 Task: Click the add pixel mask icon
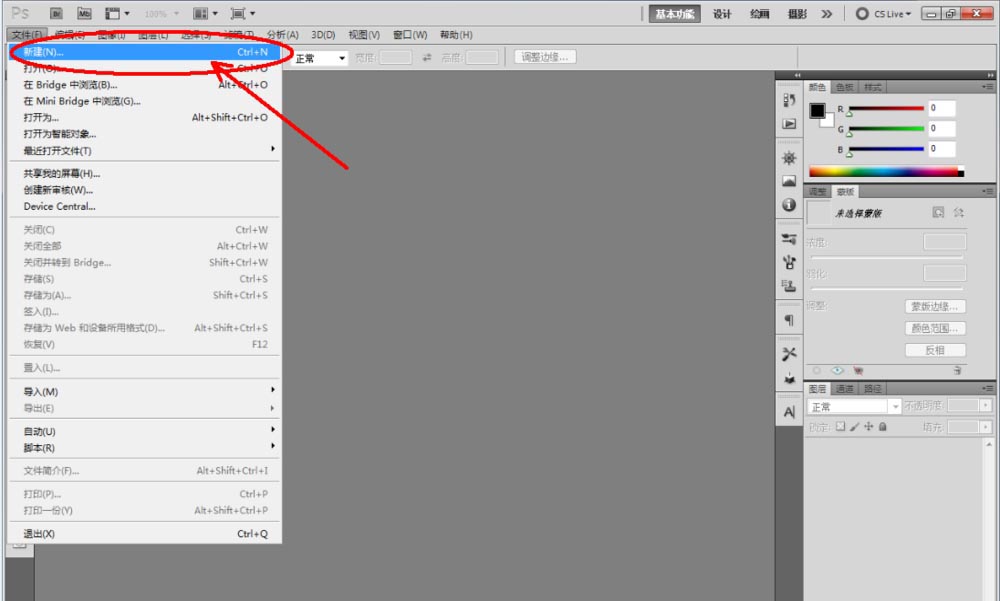click(938, 212)
